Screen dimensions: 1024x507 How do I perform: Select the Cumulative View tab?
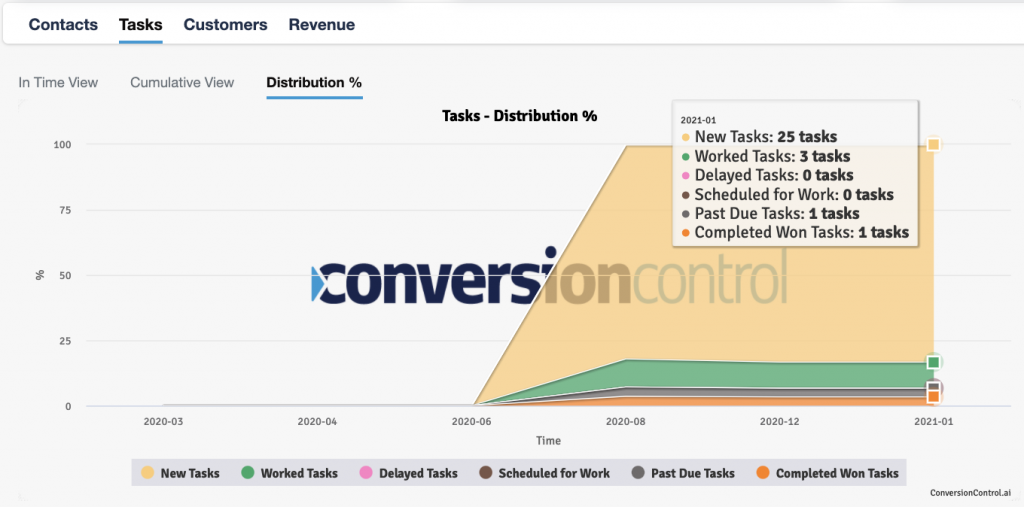point(182,82)
